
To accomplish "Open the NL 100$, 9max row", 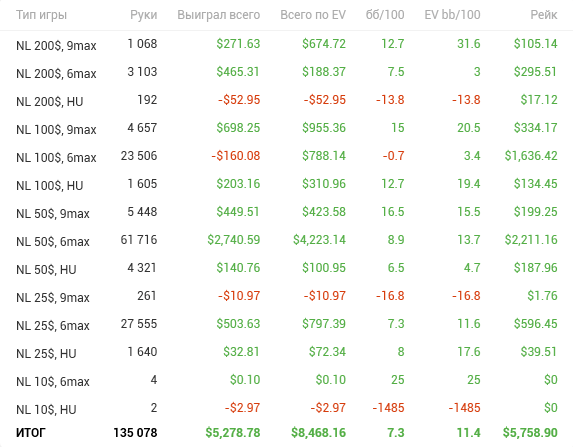I will [x=286, y=128].
